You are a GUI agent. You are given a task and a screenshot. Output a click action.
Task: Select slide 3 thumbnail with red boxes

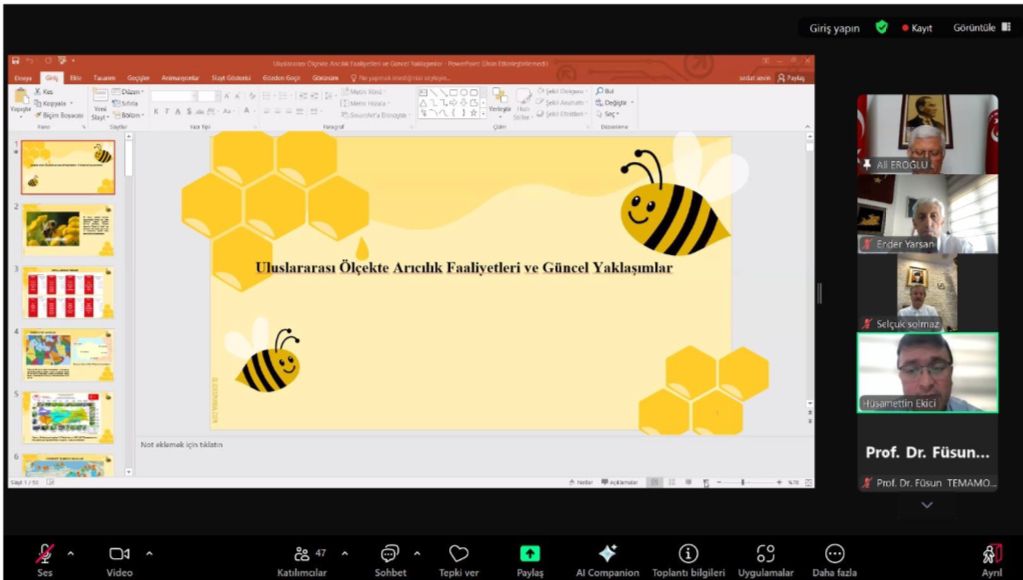68,292
